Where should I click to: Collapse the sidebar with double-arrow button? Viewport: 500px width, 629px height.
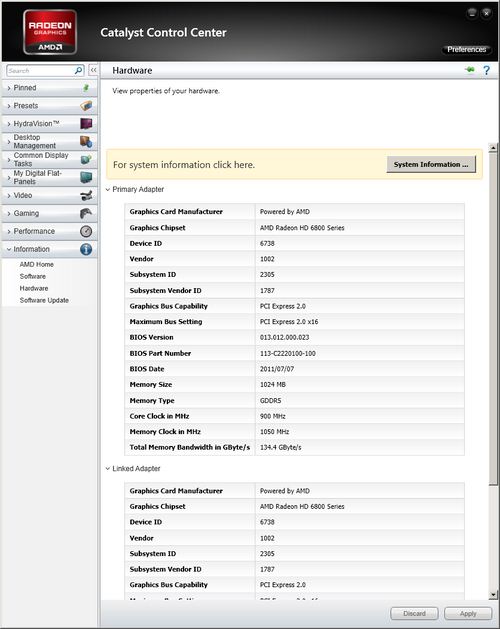click(93, 70)
